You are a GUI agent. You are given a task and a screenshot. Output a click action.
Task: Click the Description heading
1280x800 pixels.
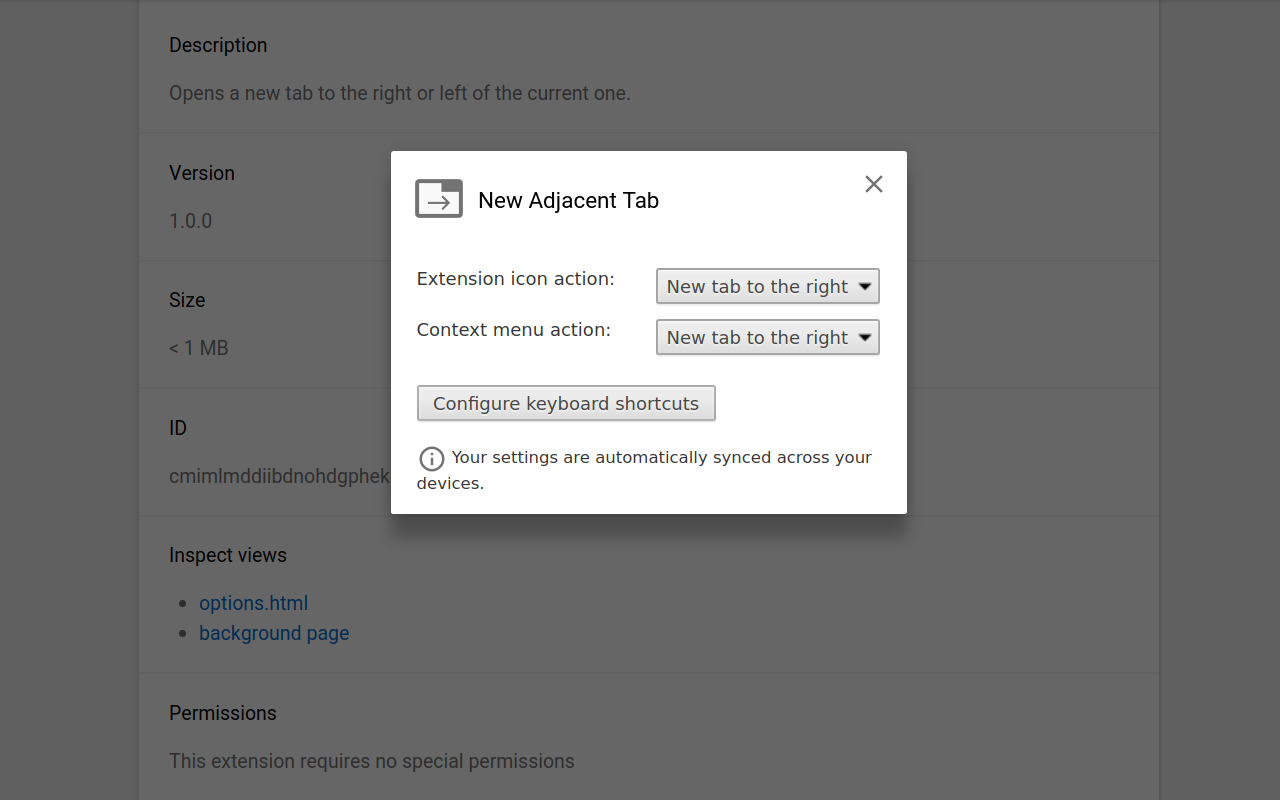coord(218,45)
